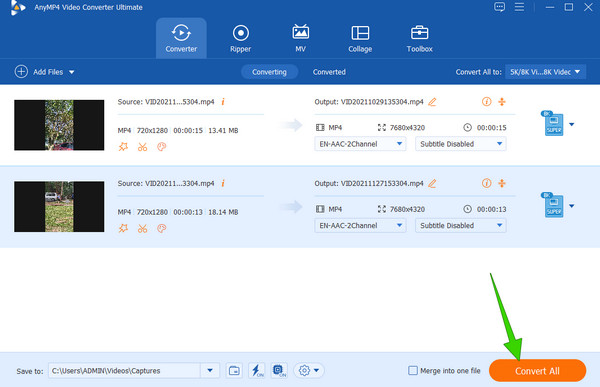Toggle the lightning acceleration icon
Screen dimensions: 600x387
pos(257,371)
